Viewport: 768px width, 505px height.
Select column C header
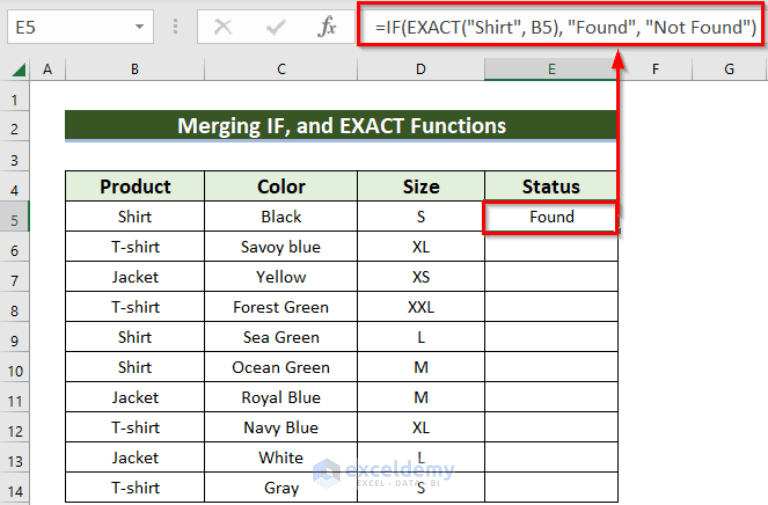pos(281,69)
